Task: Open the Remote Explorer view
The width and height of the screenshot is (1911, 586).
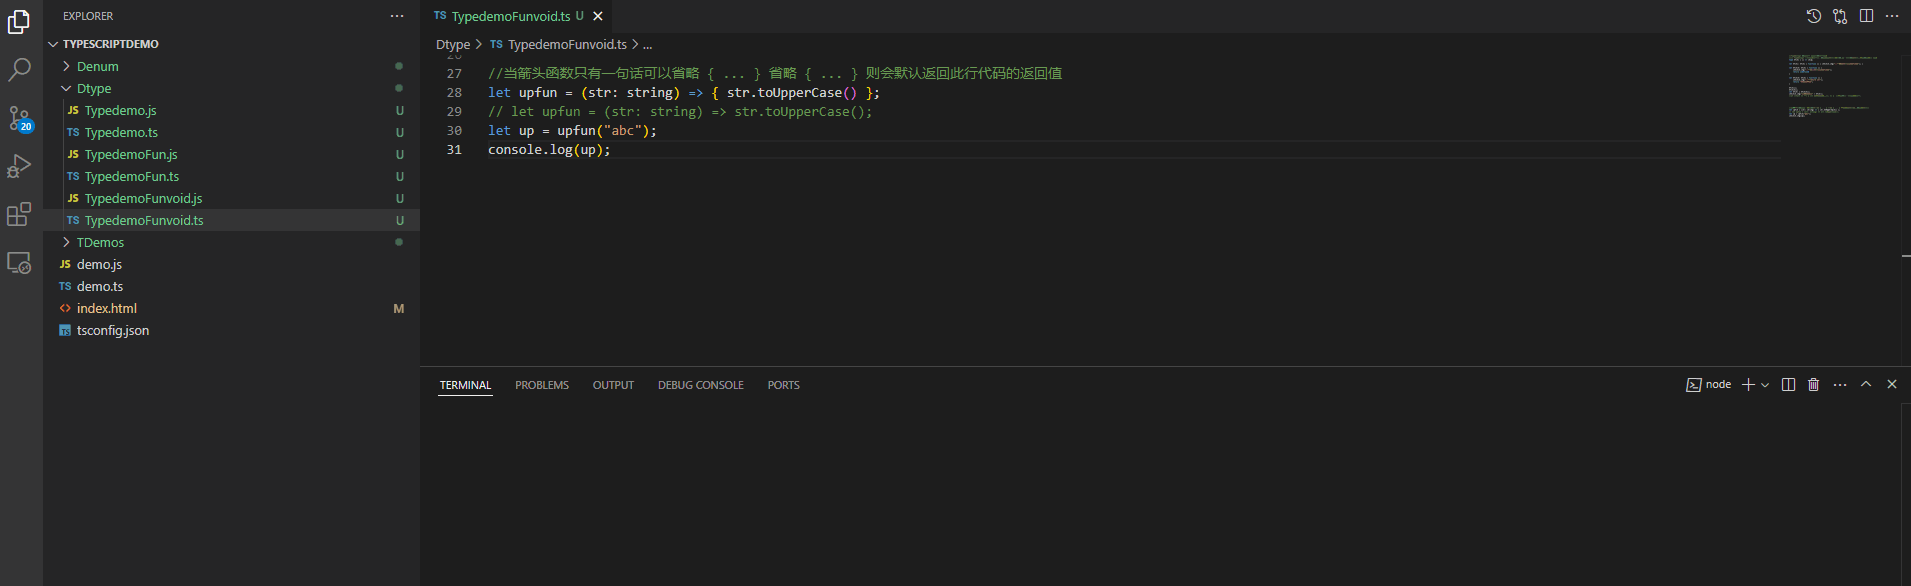Action: pos(19,262)
